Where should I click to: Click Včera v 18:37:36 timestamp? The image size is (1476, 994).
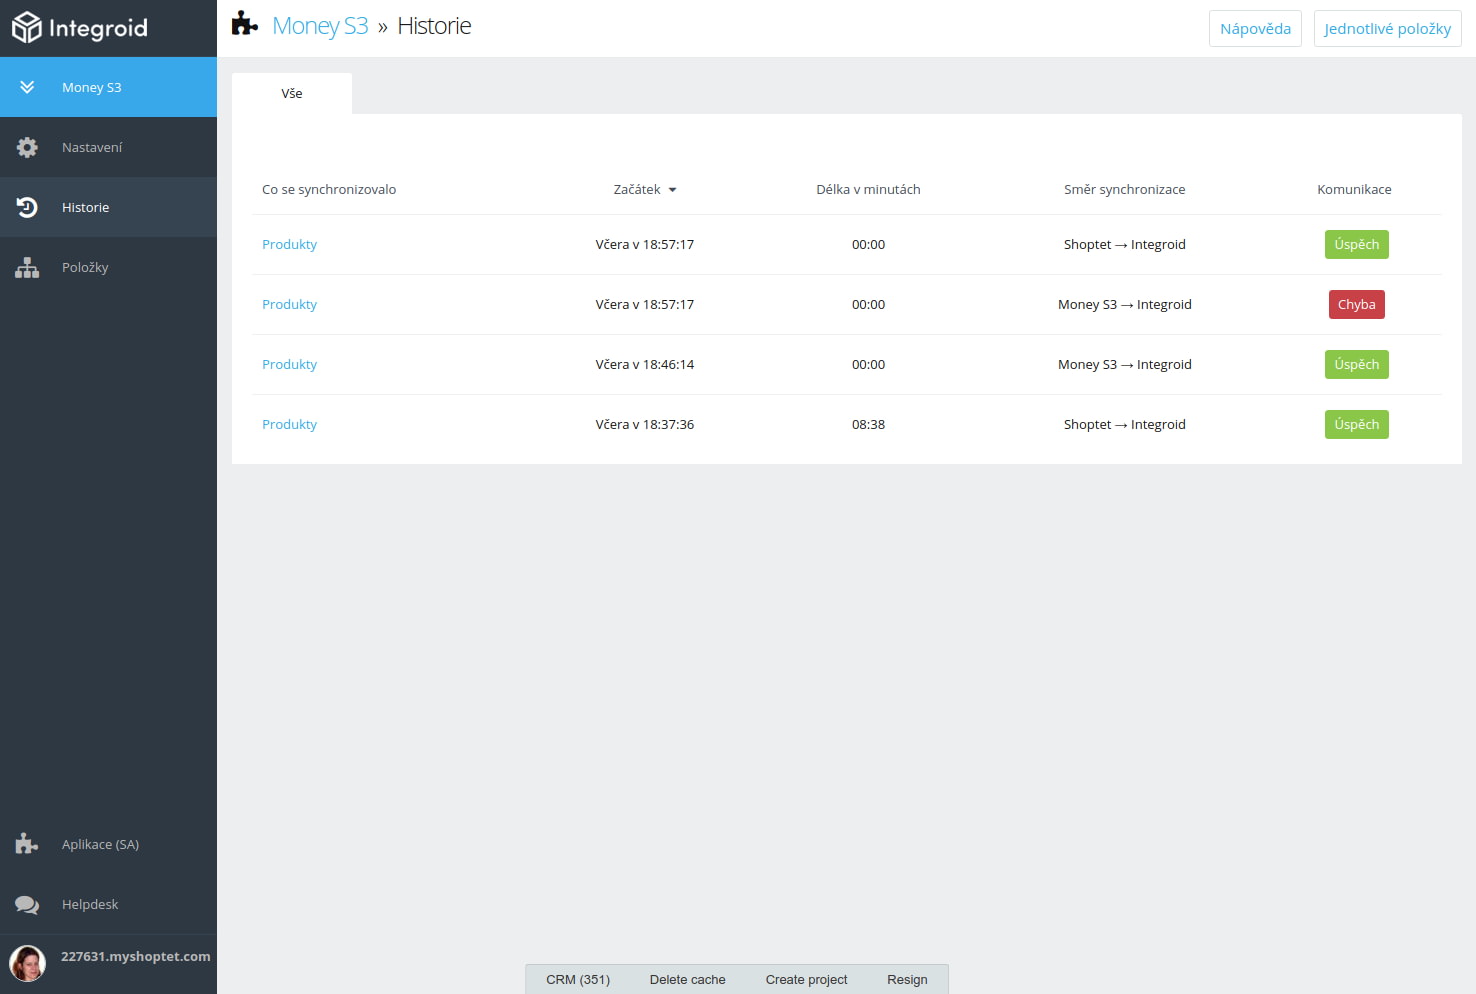click(645, 424)
